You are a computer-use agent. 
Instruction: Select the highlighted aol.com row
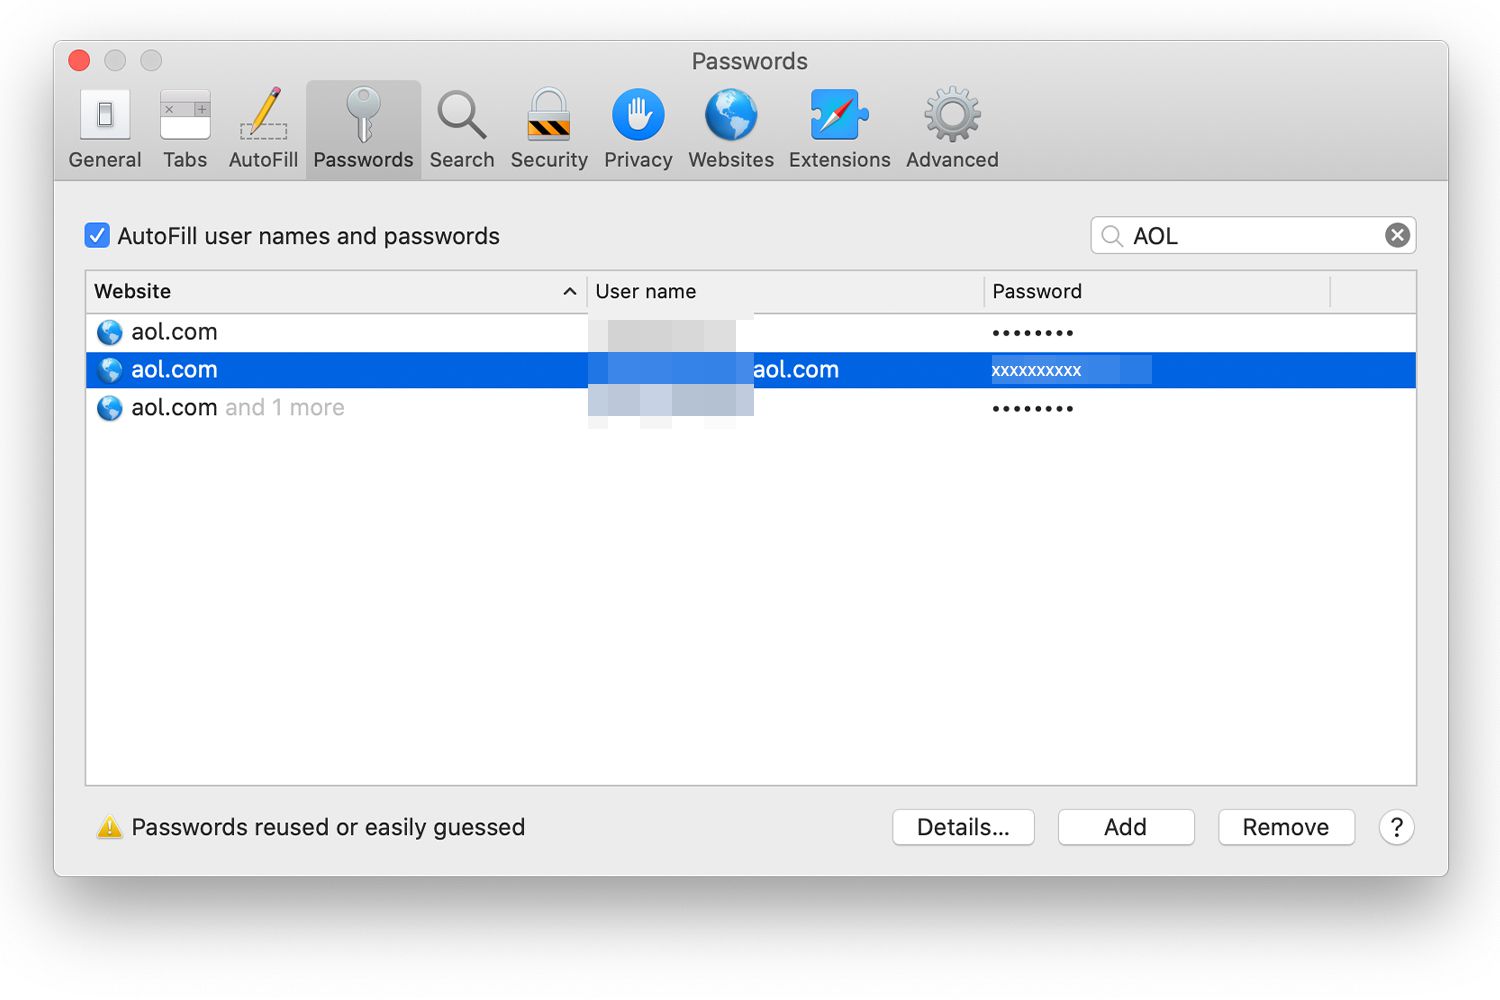pos(751,370)
